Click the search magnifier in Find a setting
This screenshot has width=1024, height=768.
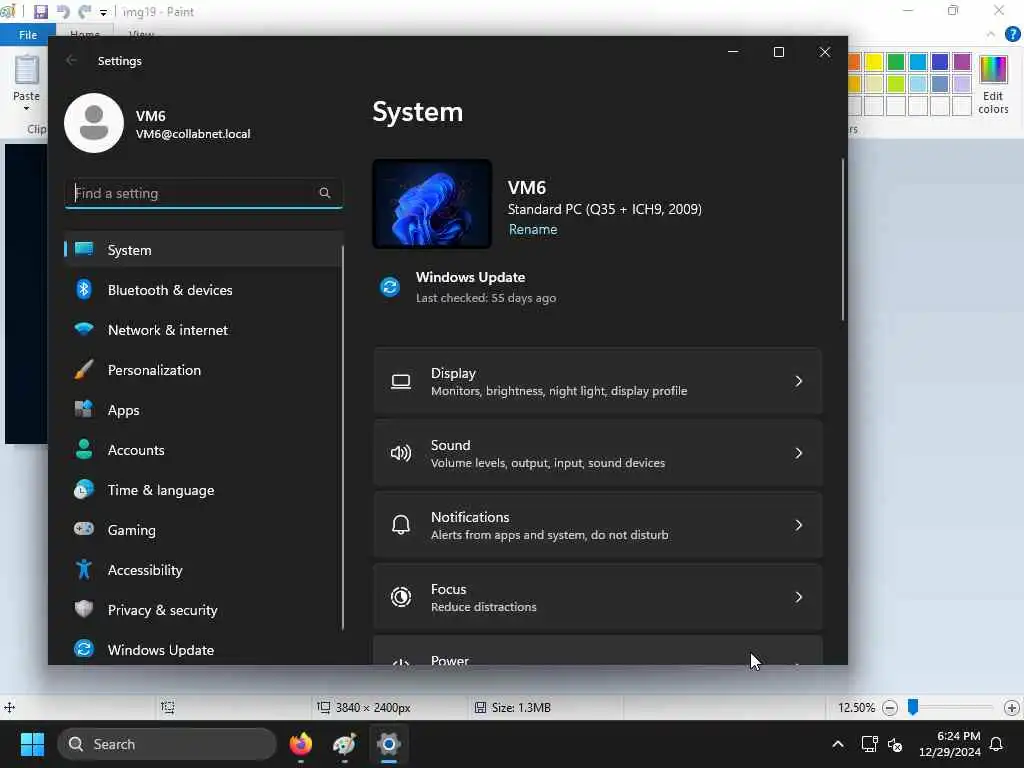click(x=325, y=193)
